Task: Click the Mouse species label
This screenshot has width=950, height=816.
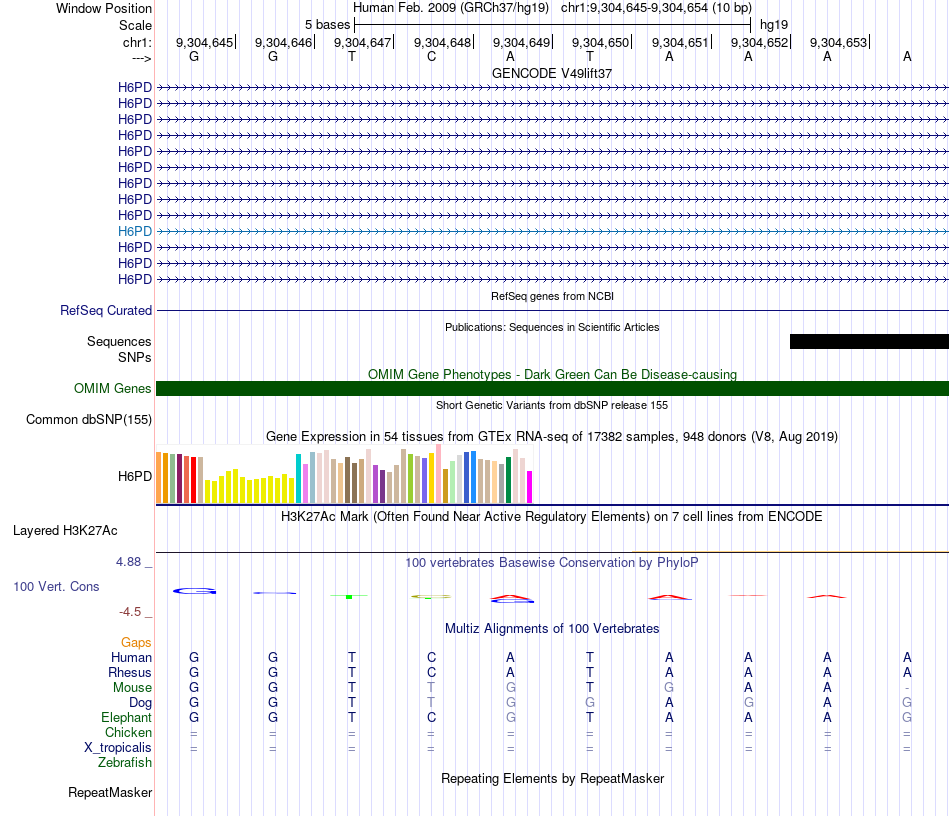Action: pos(132,688)
